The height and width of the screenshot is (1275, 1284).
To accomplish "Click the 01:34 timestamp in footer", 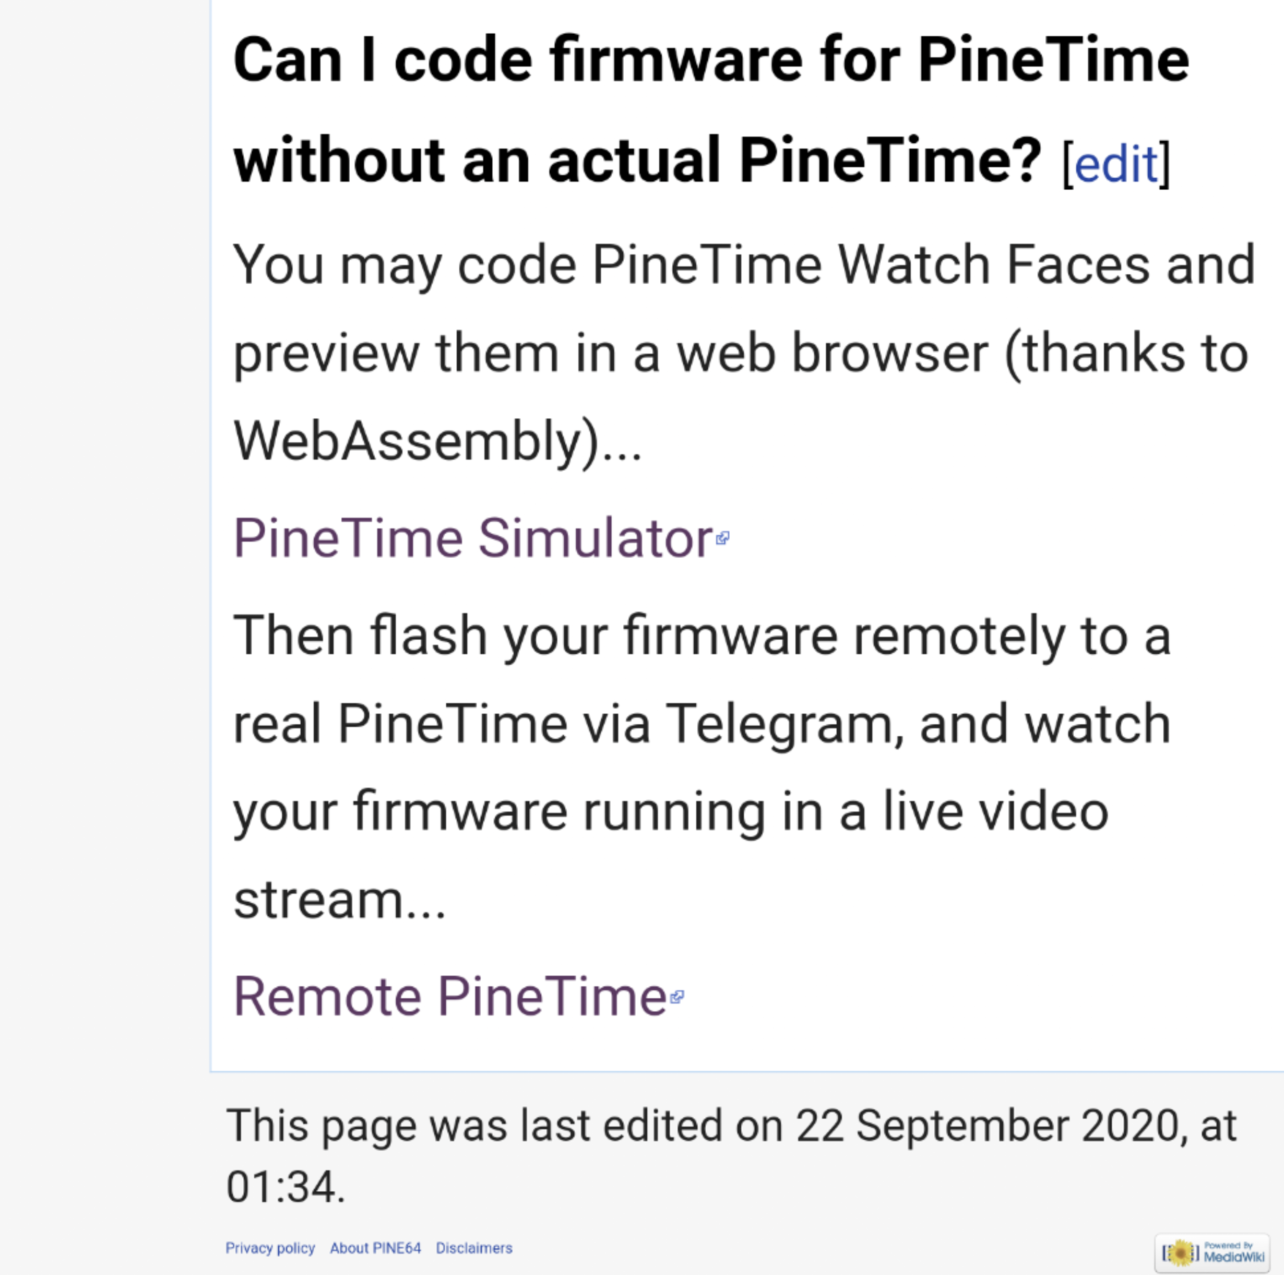I will click(282, 1187).
